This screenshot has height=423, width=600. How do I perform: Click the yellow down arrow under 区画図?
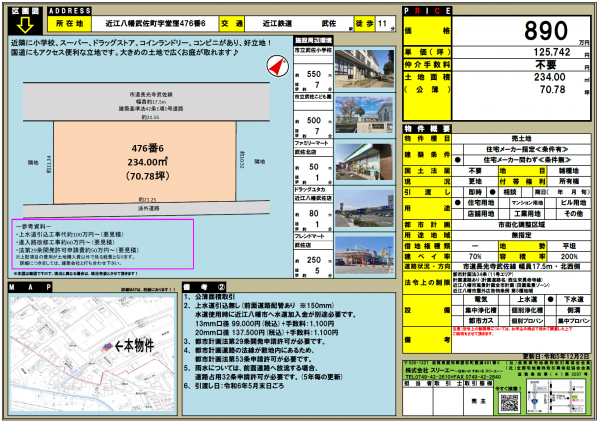(25, 26)
